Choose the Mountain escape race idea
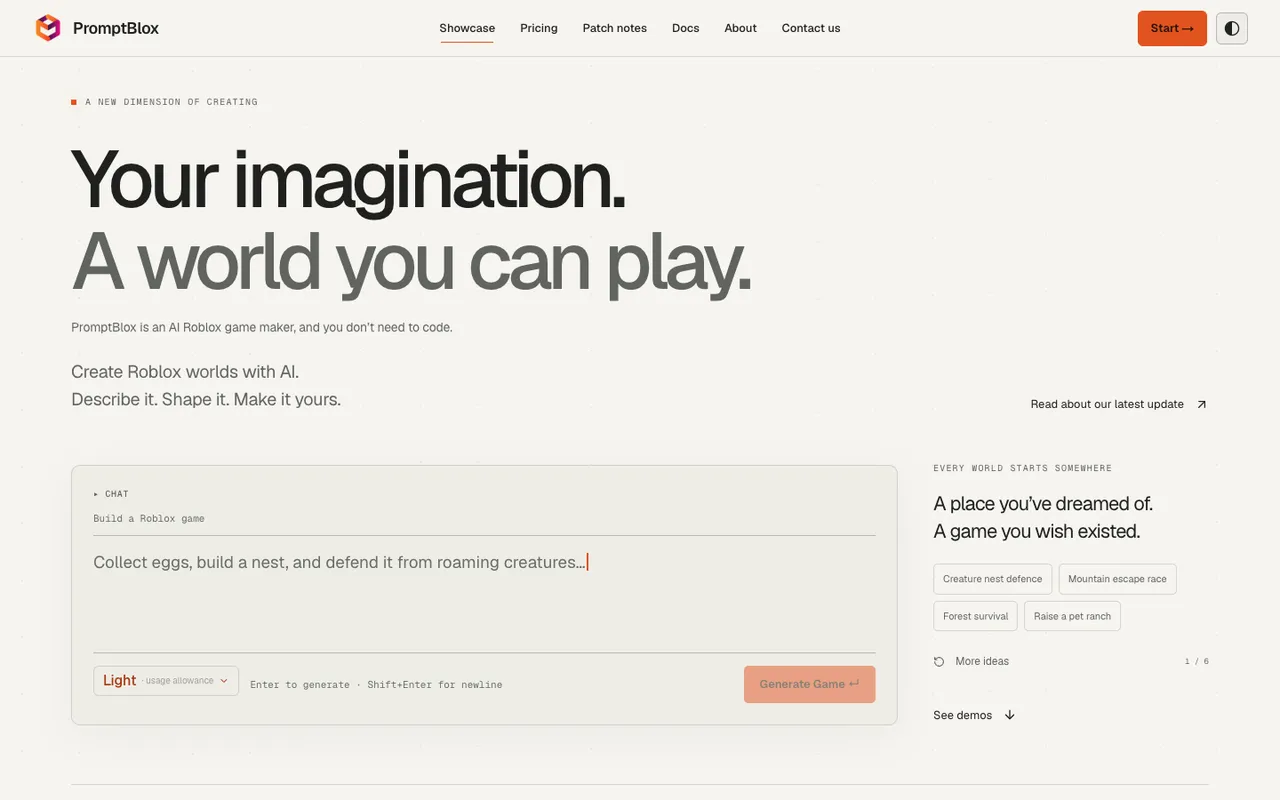Screen dimensions: 1280x800 pyautogui.click(x=1118, y=579)
